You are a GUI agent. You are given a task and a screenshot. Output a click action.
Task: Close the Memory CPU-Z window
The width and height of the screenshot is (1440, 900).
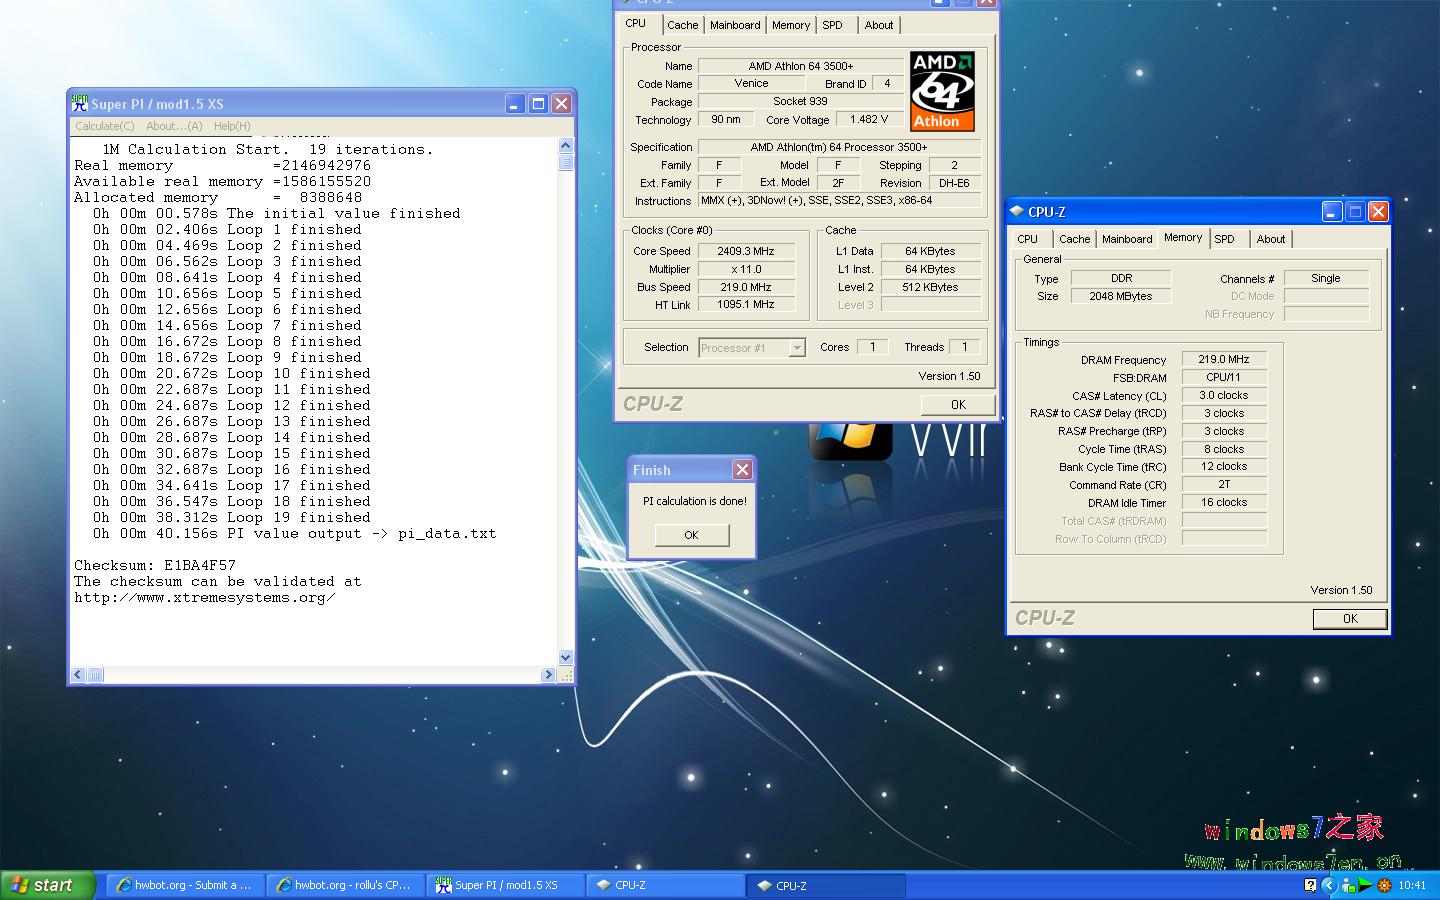(1378, 211)
